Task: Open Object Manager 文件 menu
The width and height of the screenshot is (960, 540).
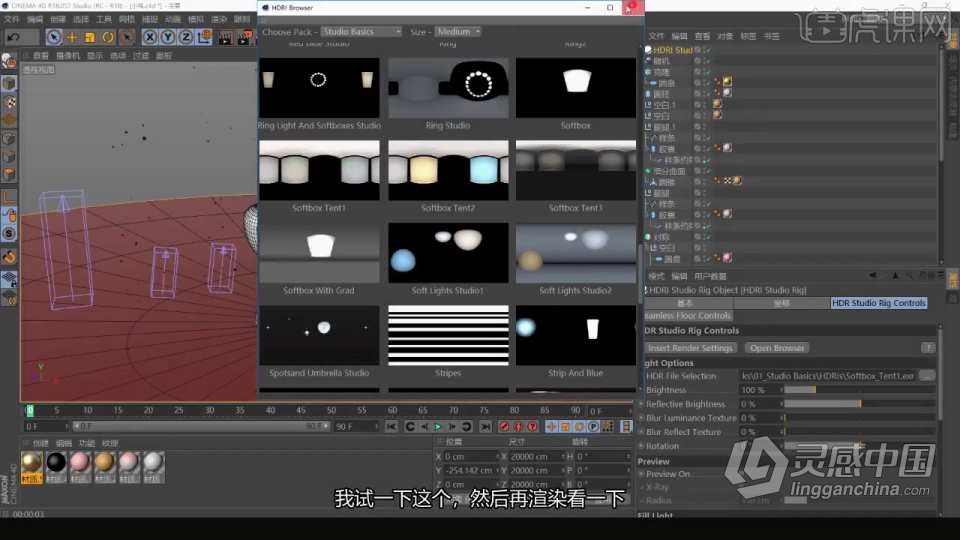Action: tap(656, 36)
